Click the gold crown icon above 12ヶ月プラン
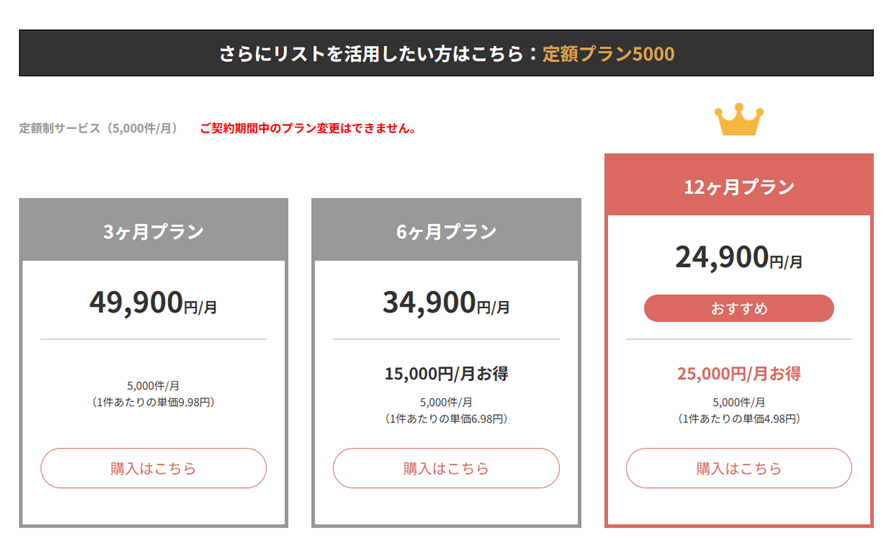 (739, 120)
